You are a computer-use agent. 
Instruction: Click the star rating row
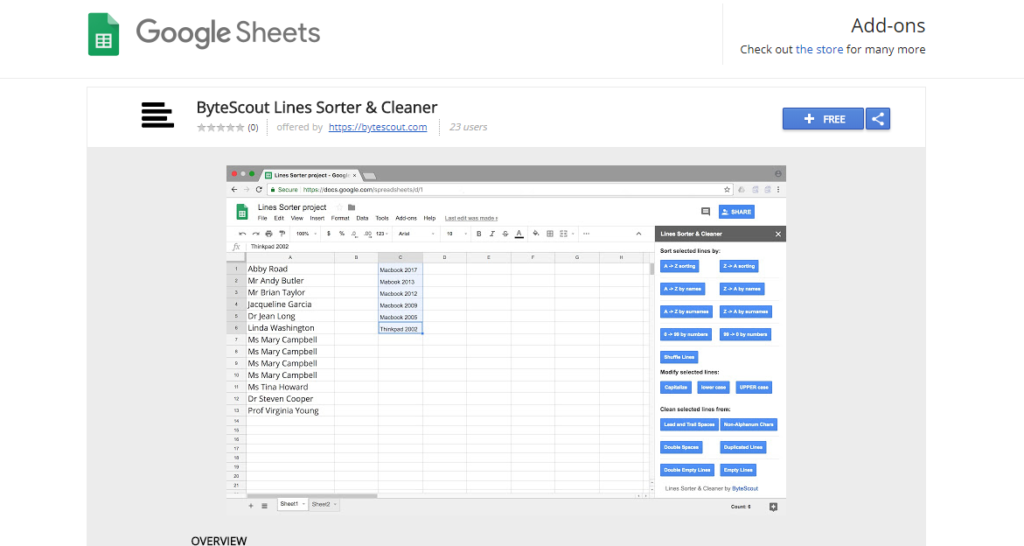pyautogui.click(x=220, y=128)
